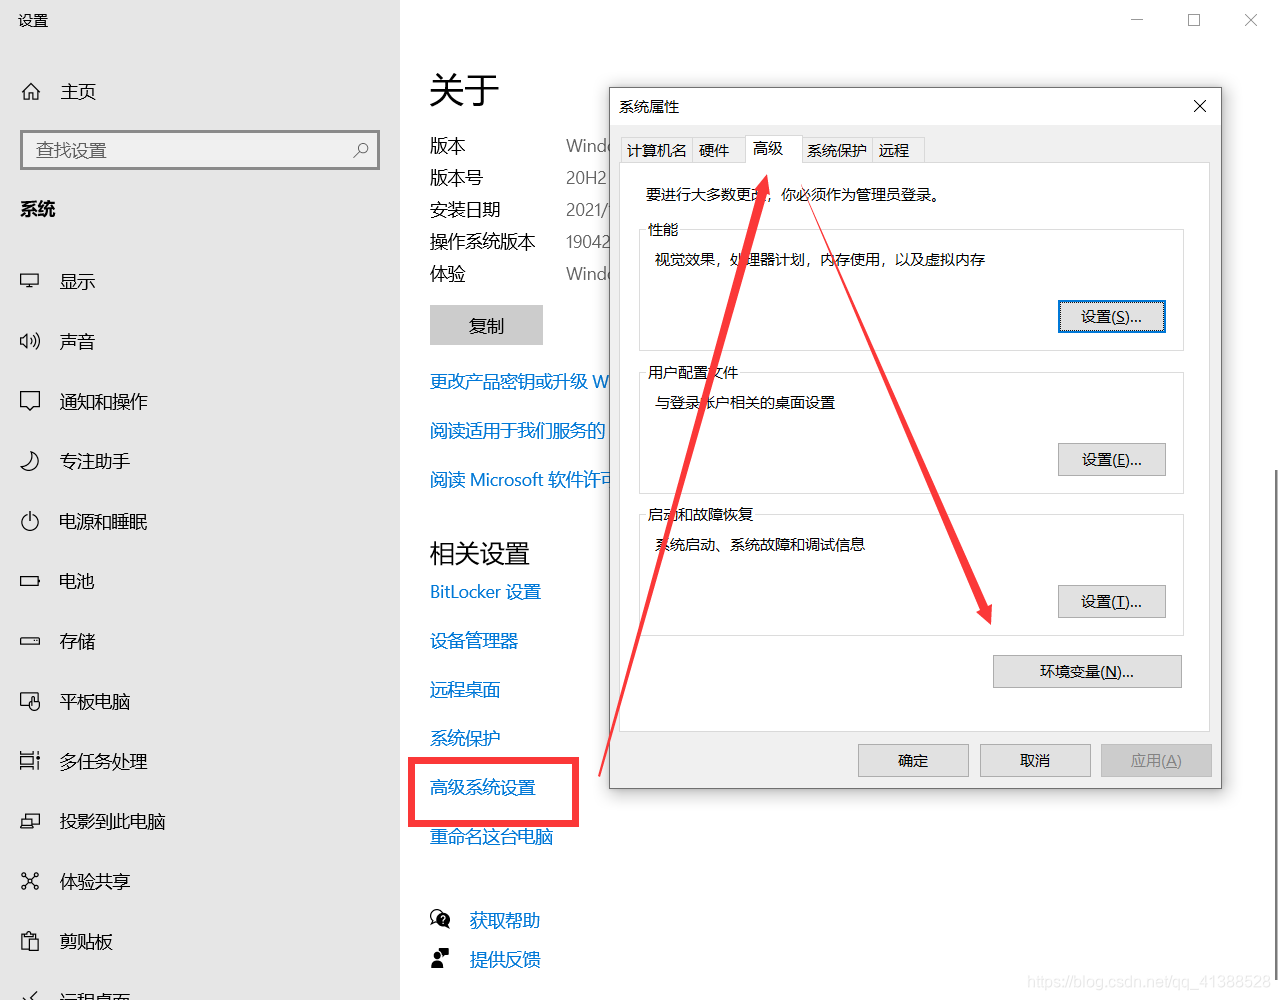Click the 平板电脑 sidebar label
The width and height of the screenshot is (1280, 1000).
[x=95, y=702]
